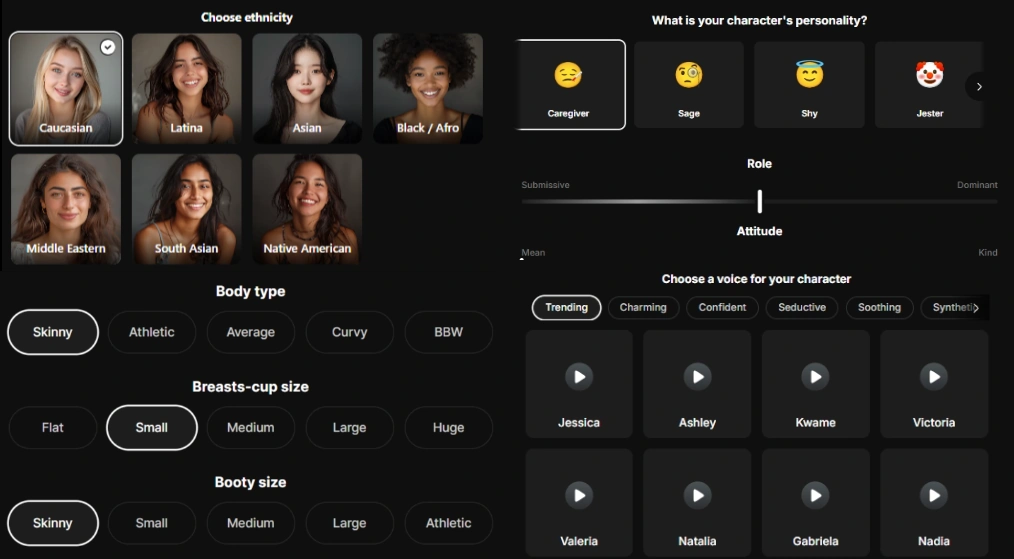Switch to the Seductive voices tab
Image resolution: width=1014 pixels, height=559 pixels.
[802, 307]
